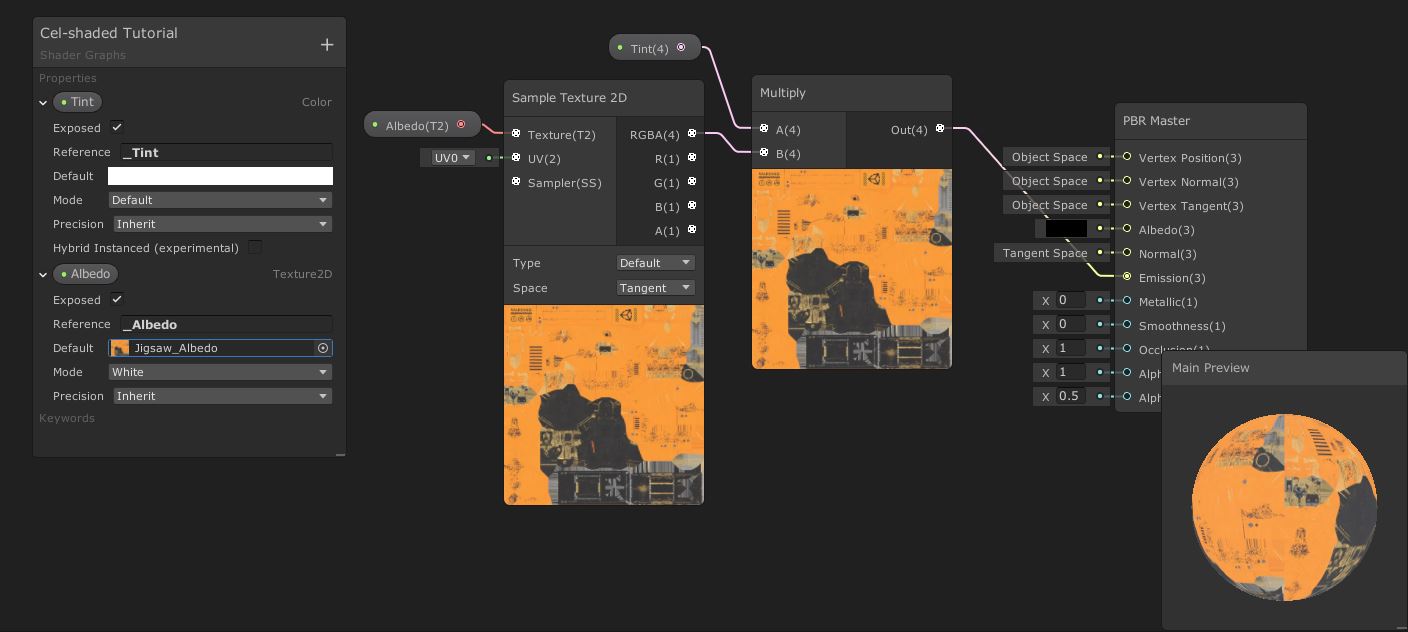Toggle the Exposed checkbox under Albedo
The image size is (1408, 632).
116,300
